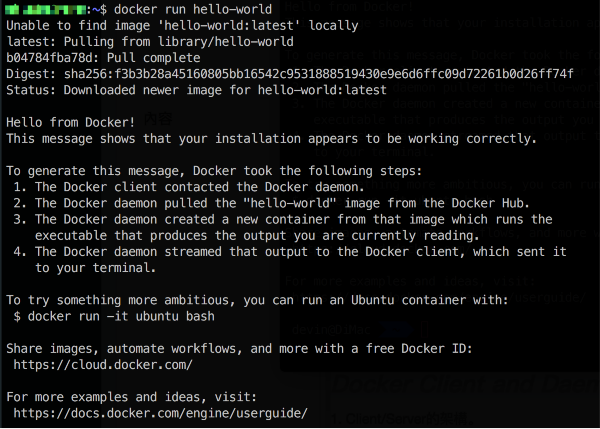Click the blurred username in the prompt
The image size is (600, 429).
pyautogui.click(x=46, y=9)
